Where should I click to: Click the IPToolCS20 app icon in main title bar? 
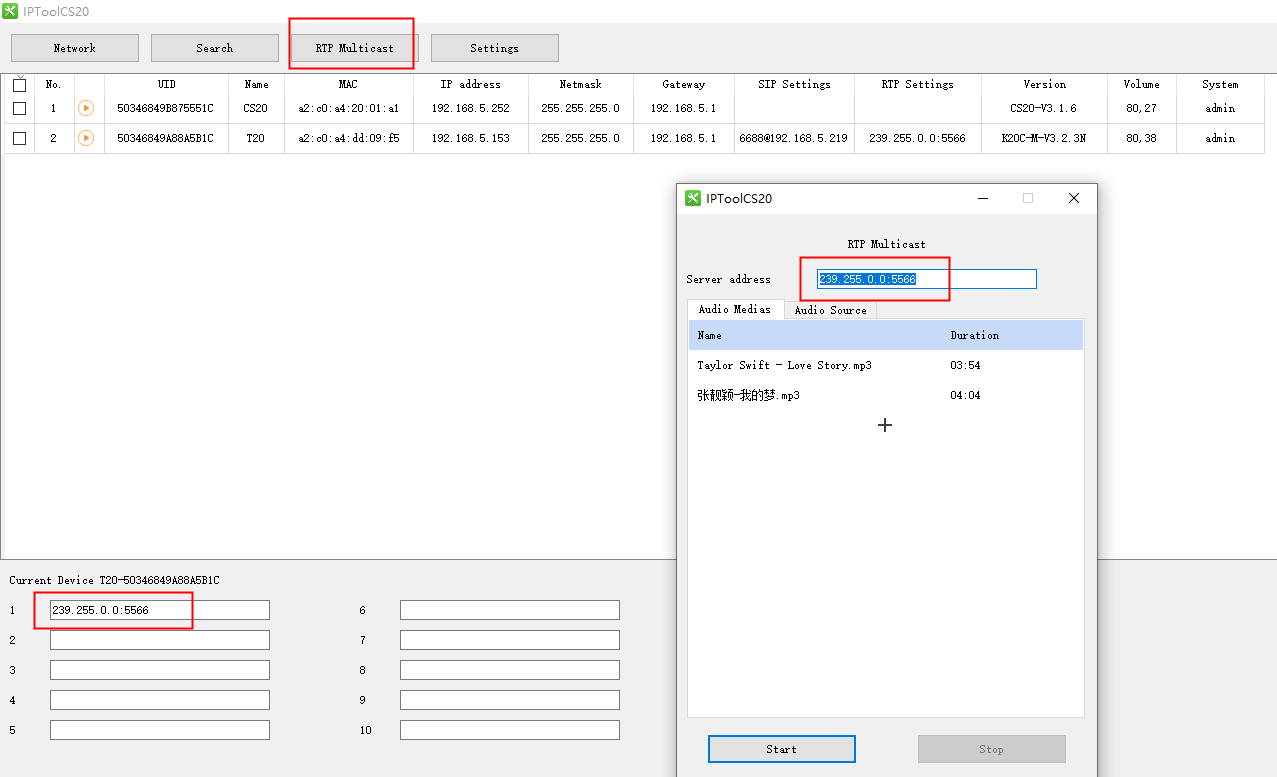pos(10,10)
